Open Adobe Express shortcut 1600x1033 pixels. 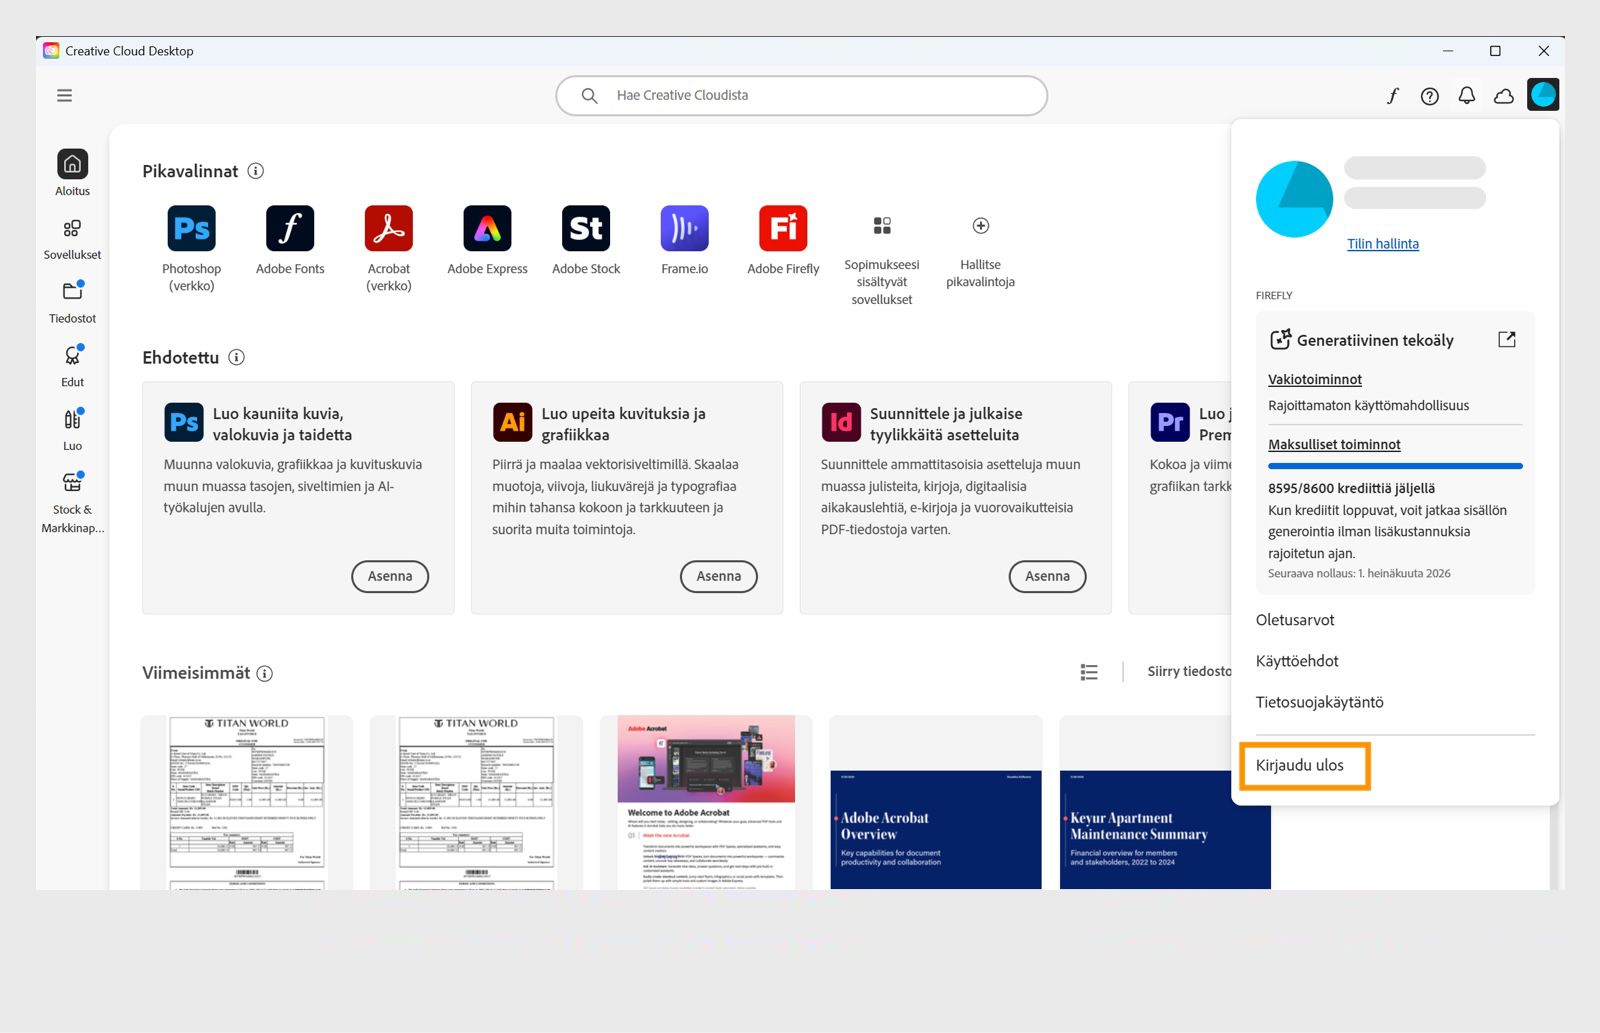[x=487, y=241]
